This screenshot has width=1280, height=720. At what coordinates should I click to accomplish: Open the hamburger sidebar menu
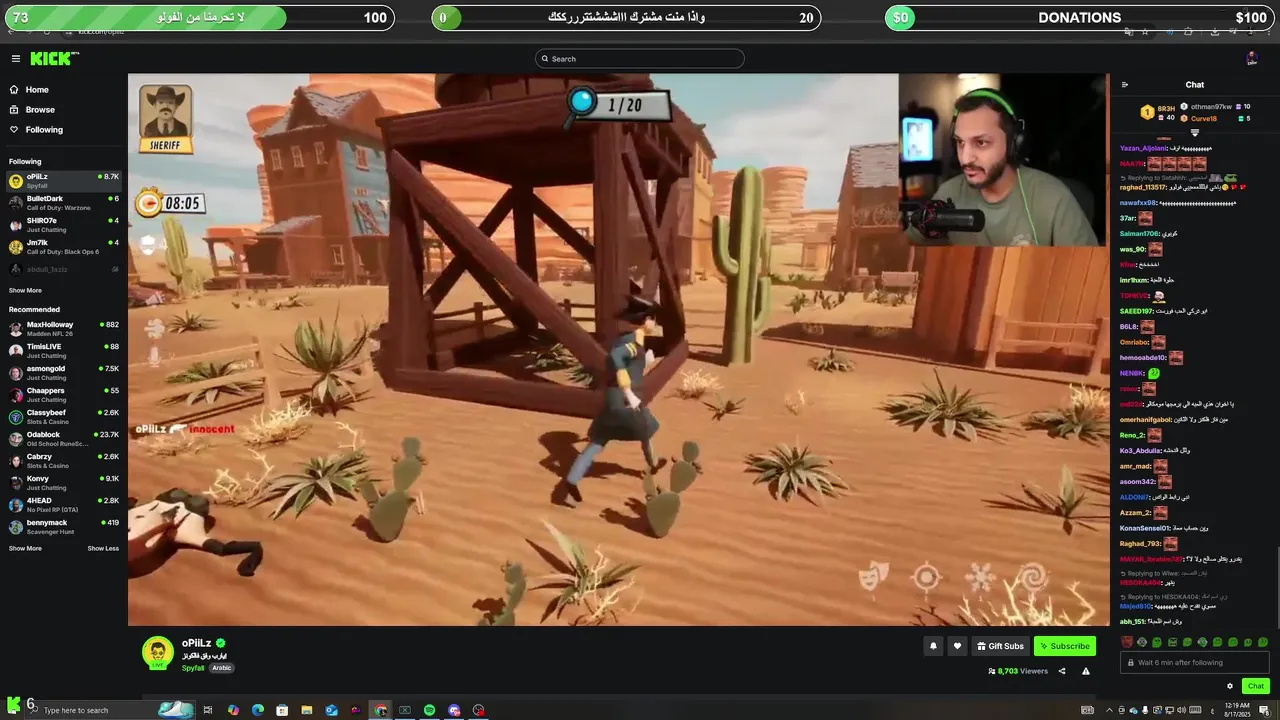pos(16,59)
